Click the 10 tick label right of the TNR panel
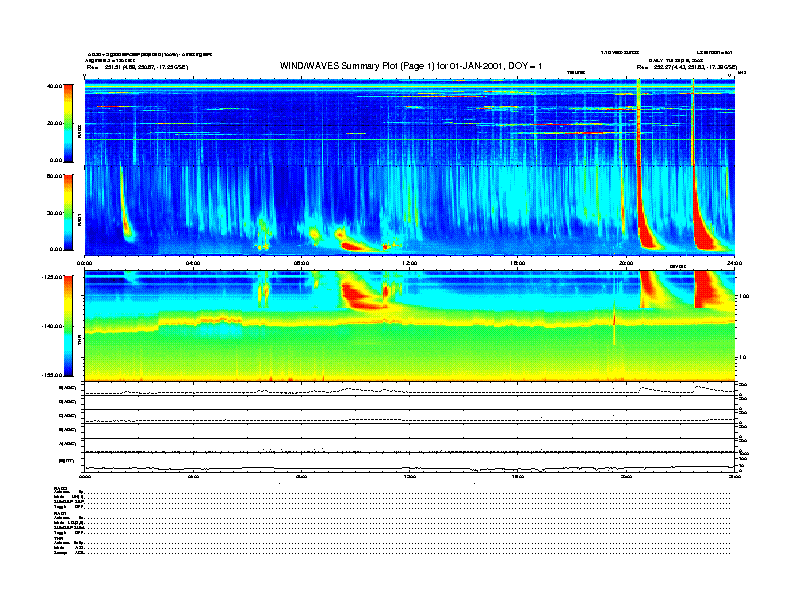The width and height of the screenshot is (792, 612). 742,358
